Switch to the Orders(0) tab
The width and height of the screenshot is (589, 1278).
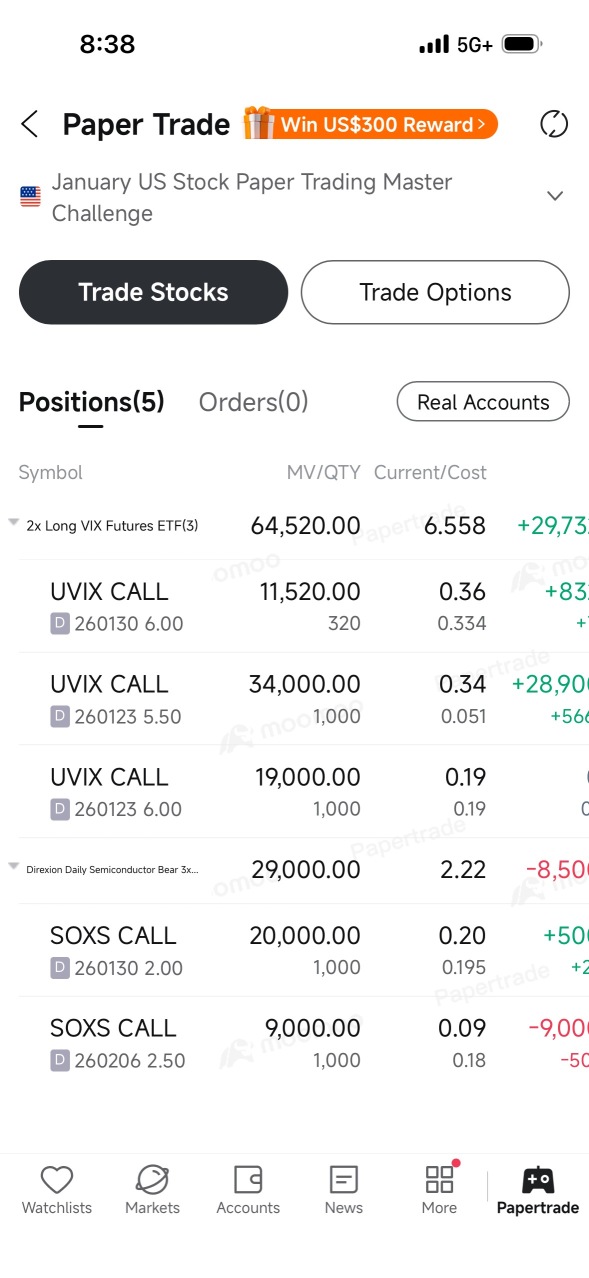pyautogui.click(x=254, y=402)
